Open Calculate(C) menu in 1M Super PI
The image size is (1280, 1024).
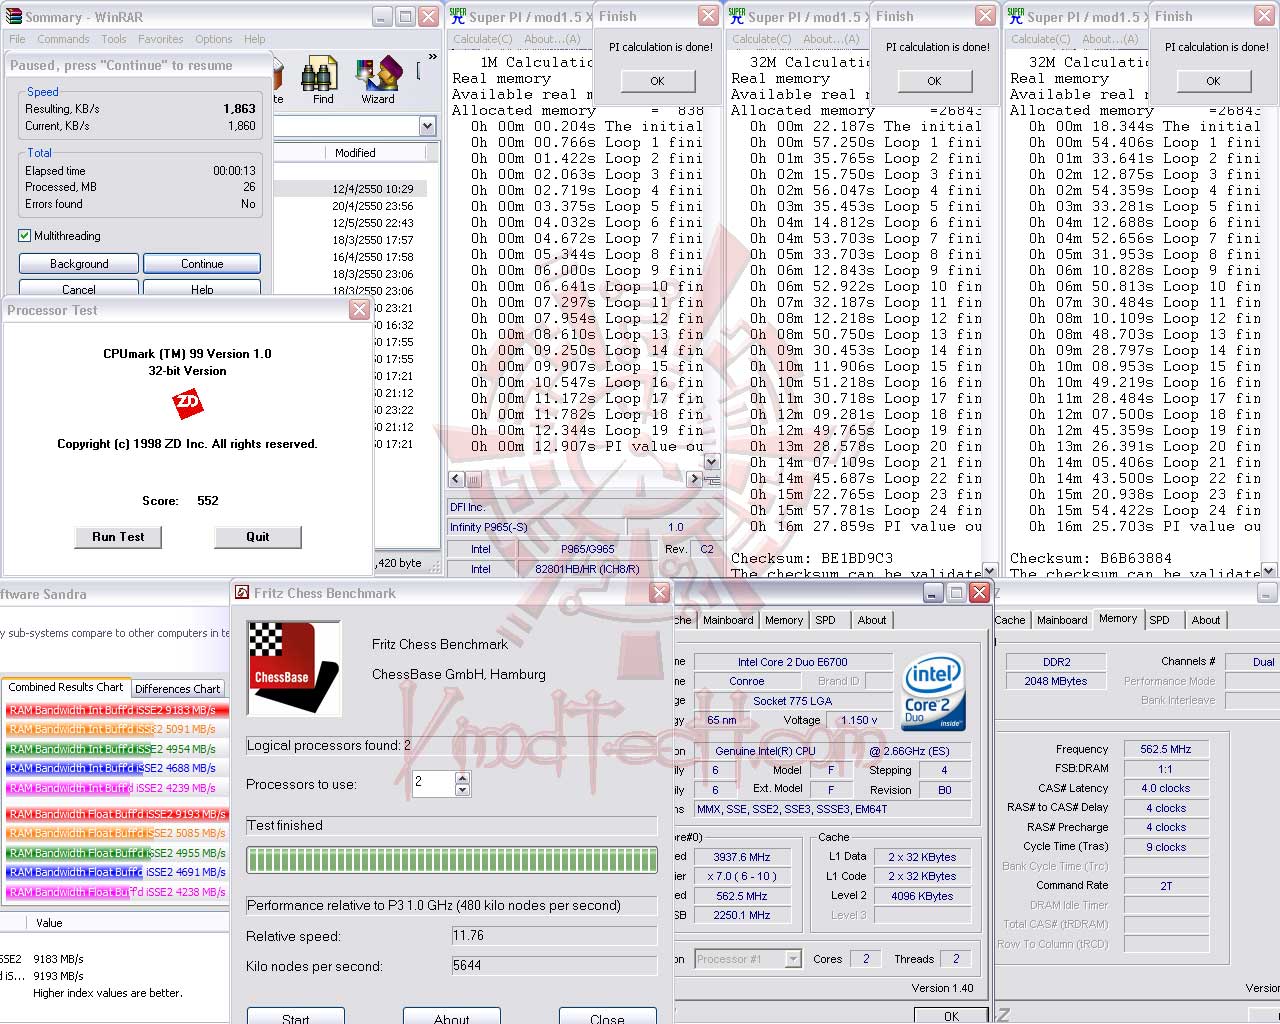pyautogui.click(x=482, y=39)
